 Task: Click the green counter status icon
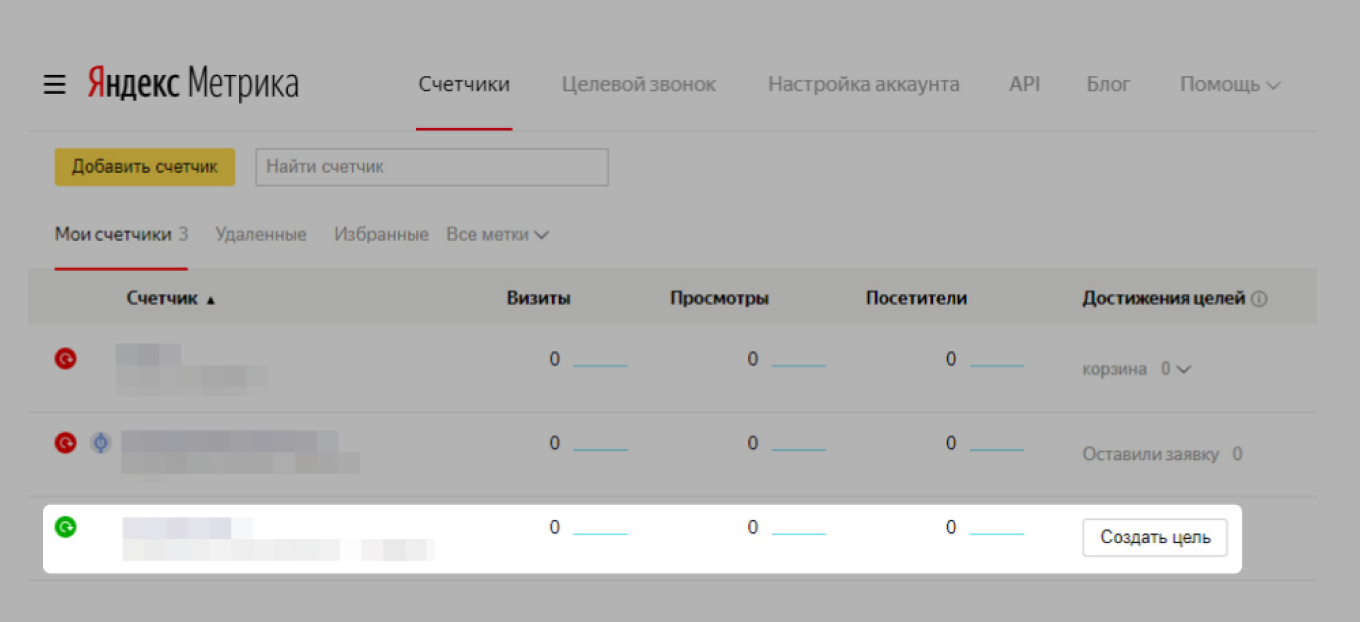click(65, 526)
